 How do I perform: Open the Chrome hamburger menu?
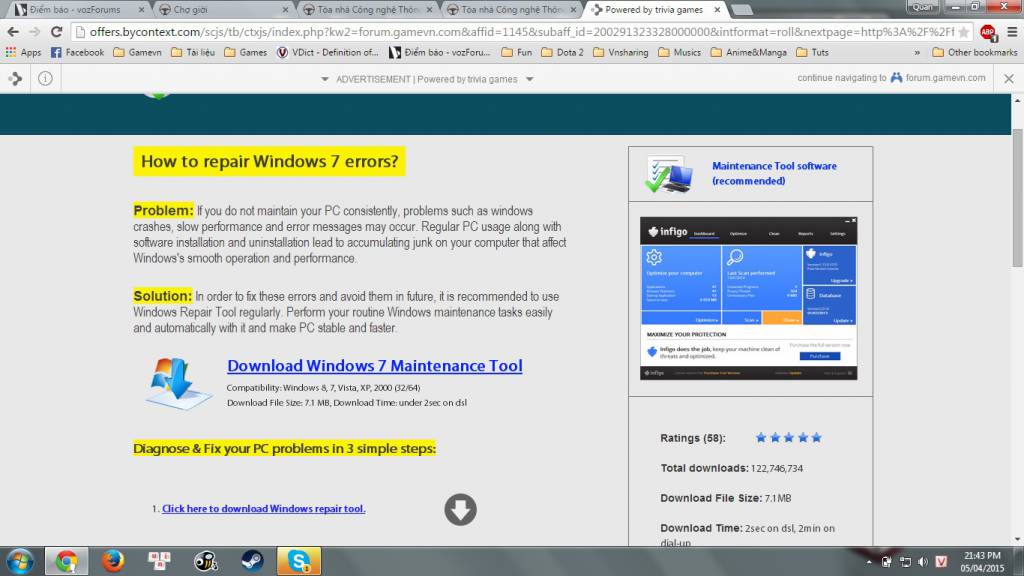coord(1012,31)
